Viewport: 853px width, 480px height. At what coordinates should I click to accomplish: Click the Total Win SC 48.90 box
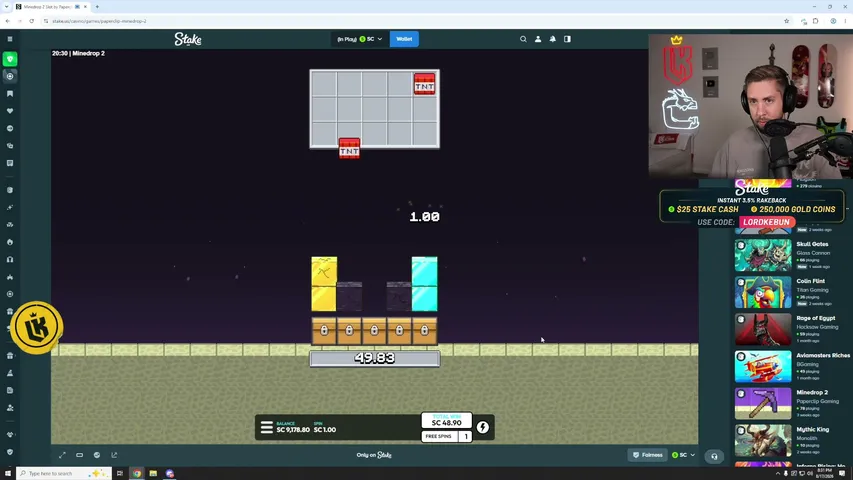447,420
